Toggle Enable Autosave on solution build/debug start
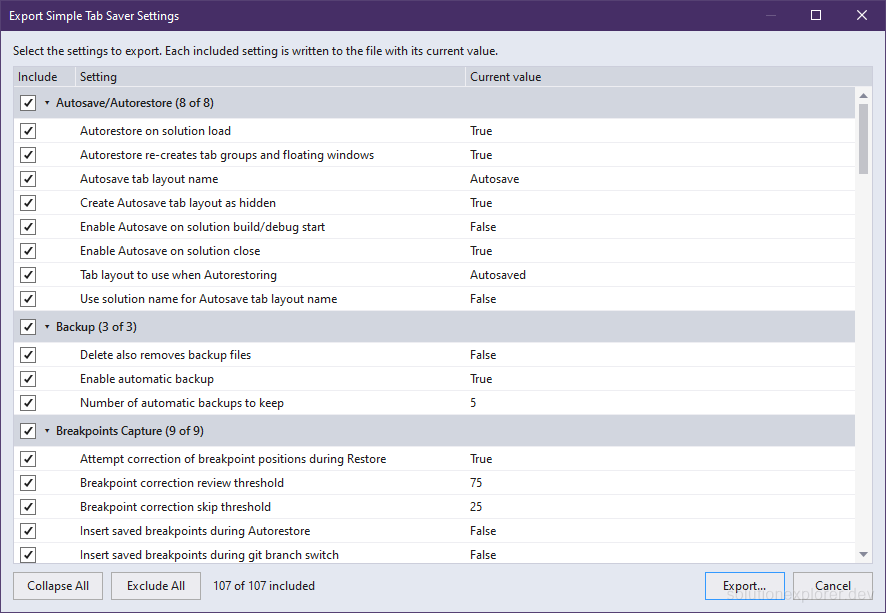This screenshot has height=613, width=886. (x=28, y=227)
